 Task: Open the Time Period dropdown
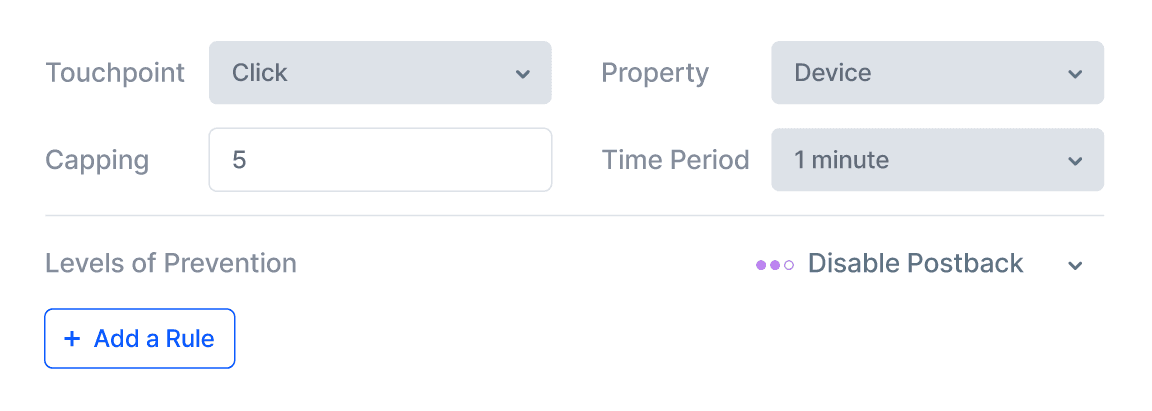click(937, 160)
